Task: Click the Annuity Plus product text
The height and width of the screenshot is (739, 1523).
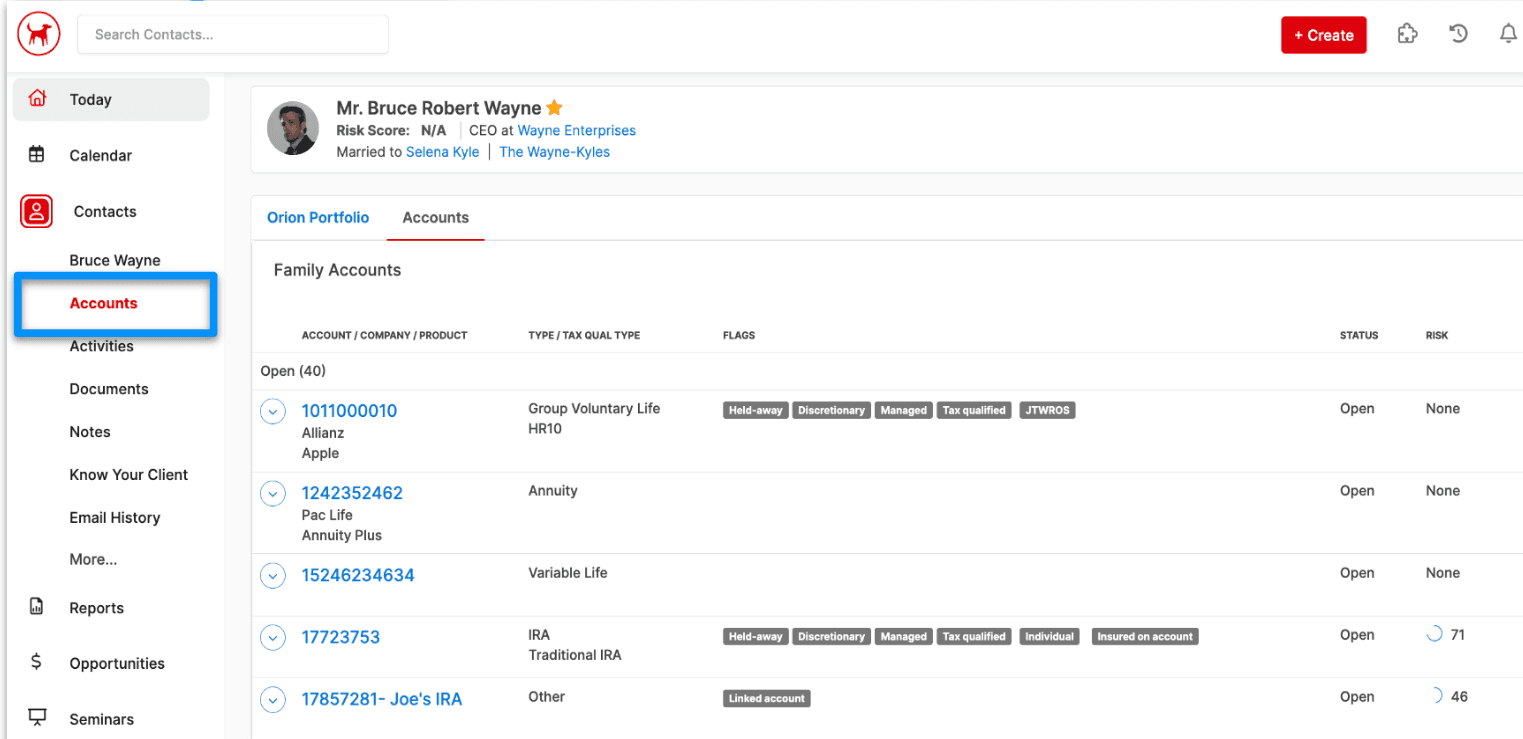Action: [342, 535]
